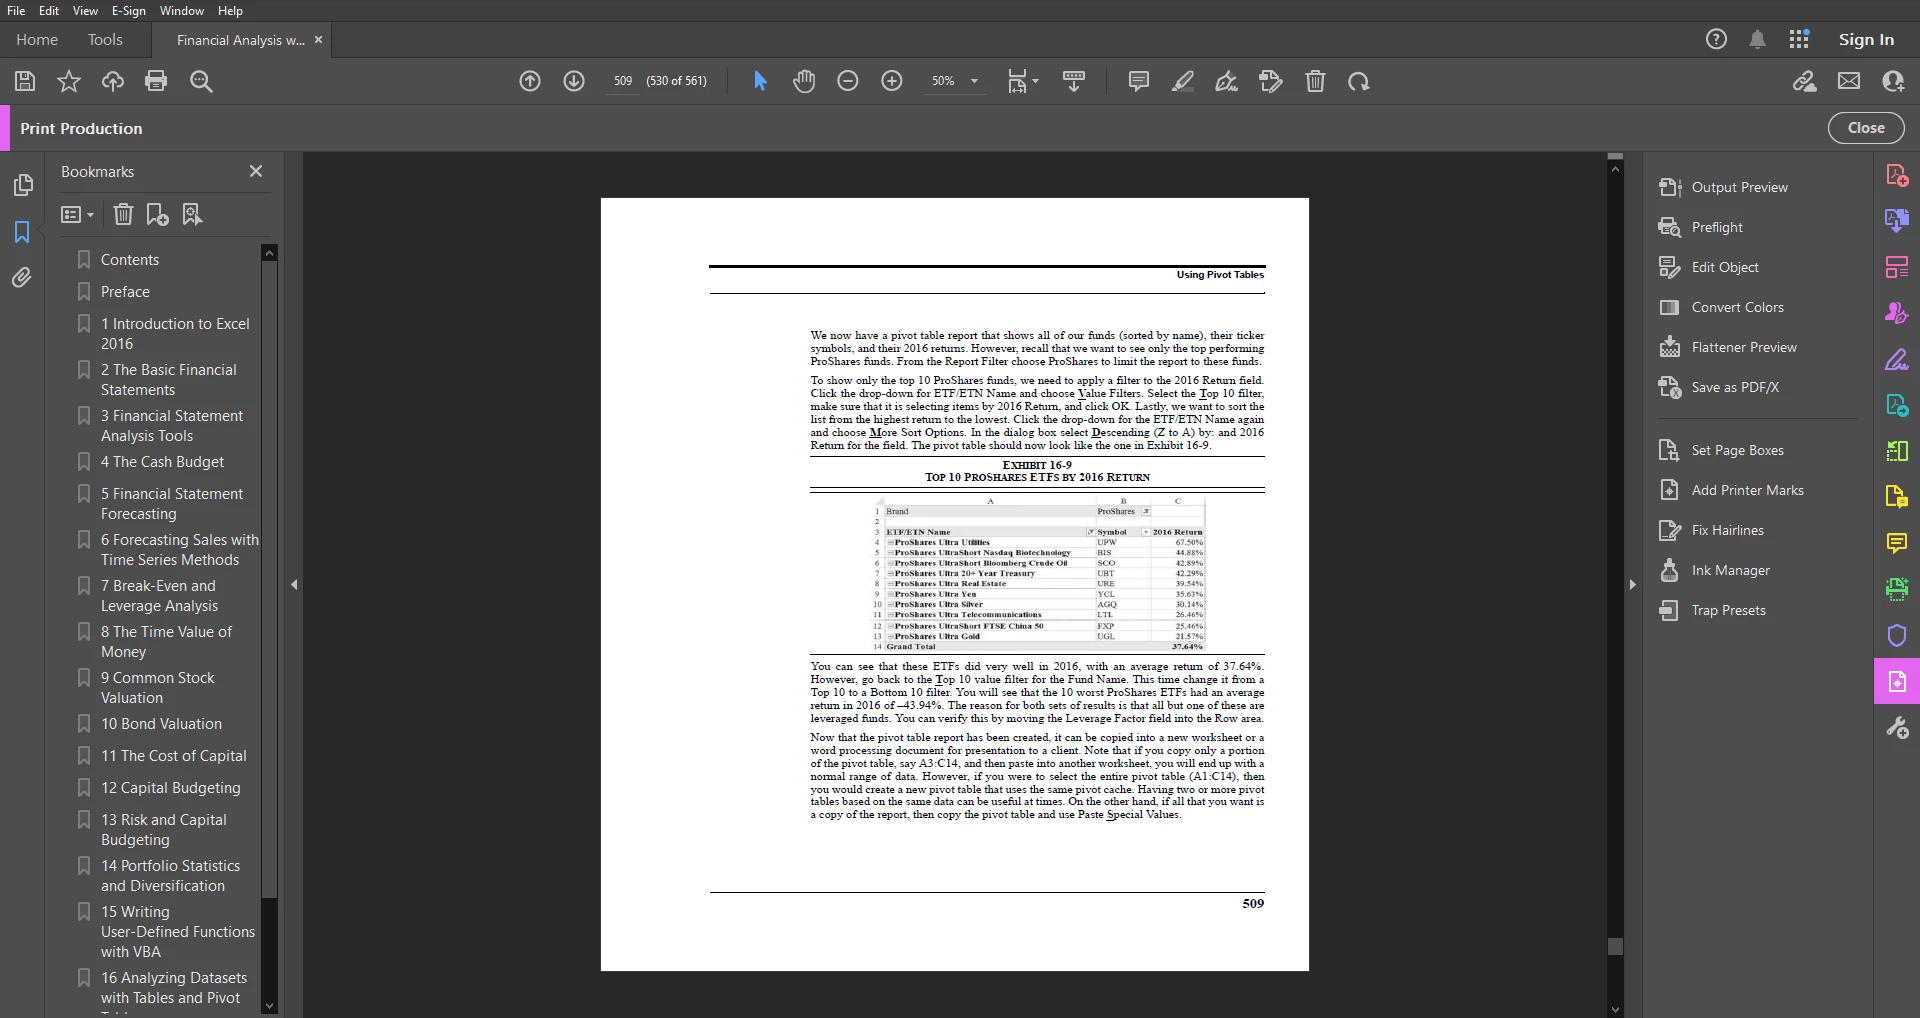
Task: Delete page using the toolbar trash icon
Action: (1315, 81)
